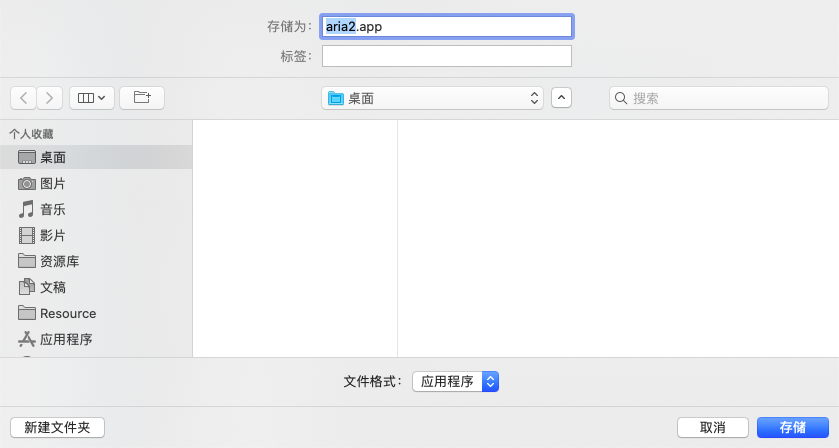Click the forward navigation arrow
Viewport: 839px width, 448px height.
point(49,98)
